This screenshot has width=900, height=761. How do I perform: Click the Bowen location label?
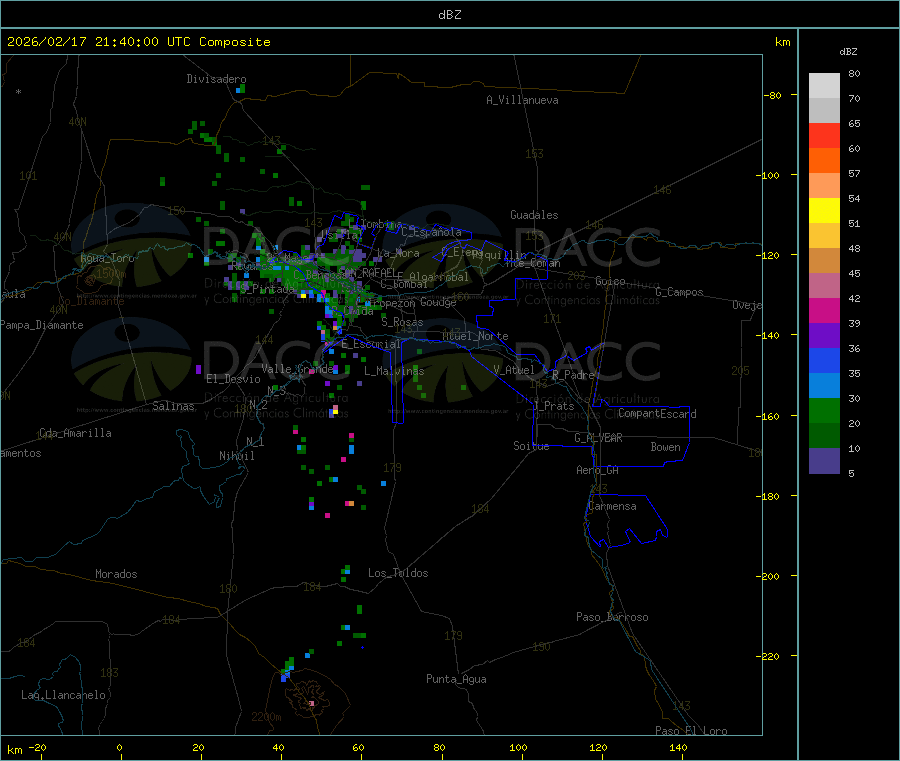(665, 447)
